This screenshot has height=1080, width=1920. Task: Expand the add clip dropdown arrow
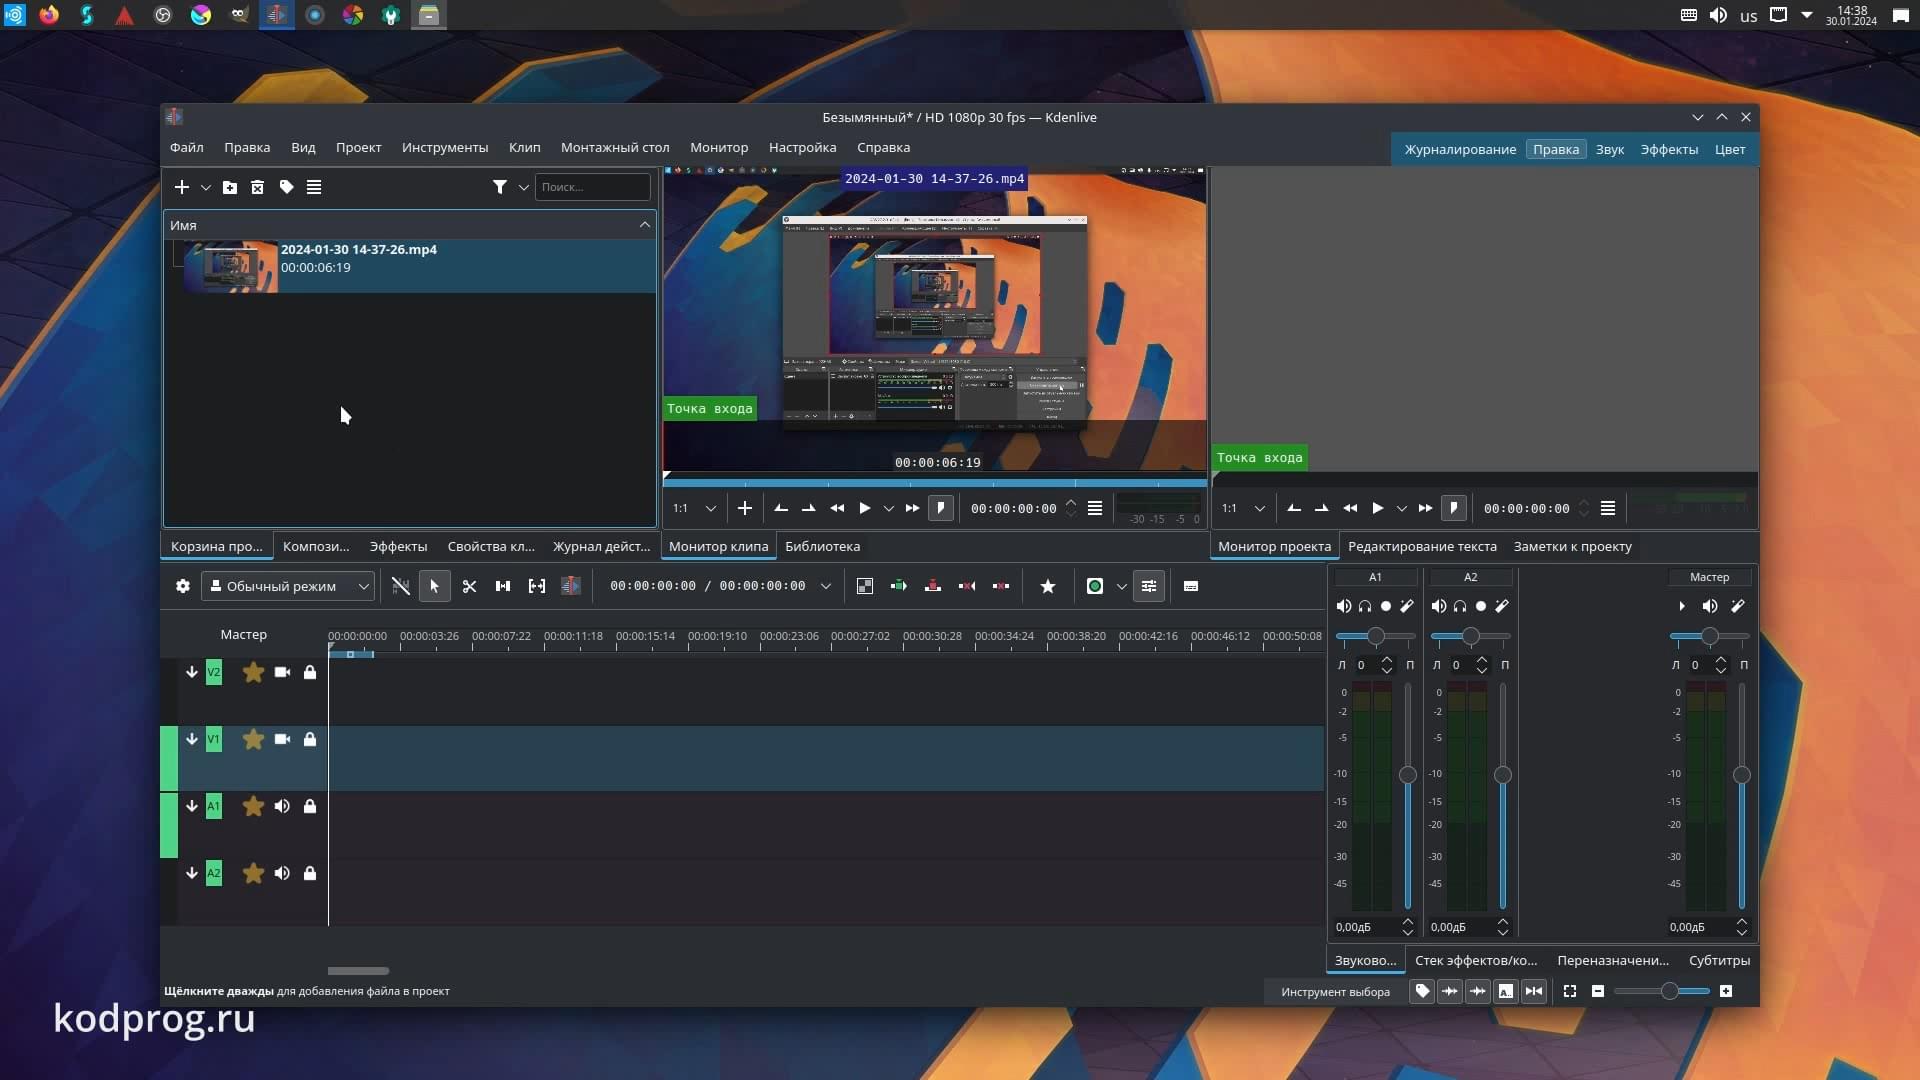(206, 187)
